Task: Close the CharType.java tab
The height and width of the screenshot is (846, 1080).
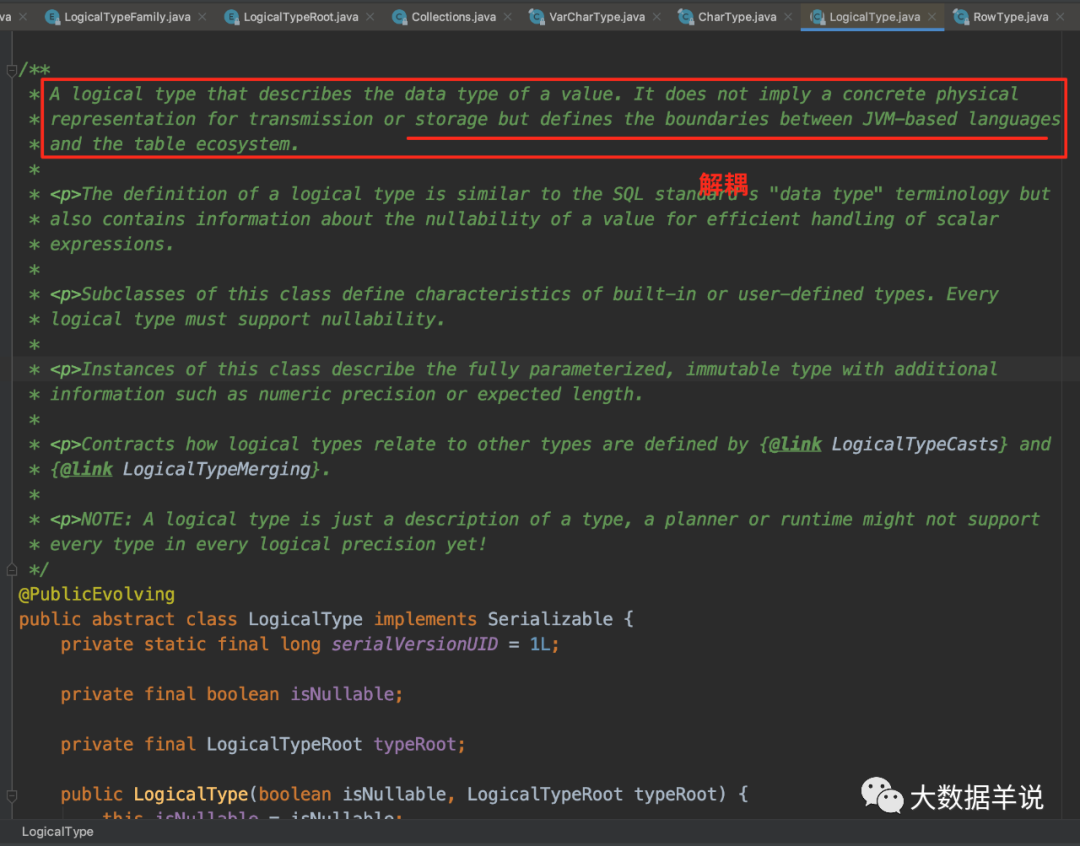Action: pyautogui.click(x=788, y=17)
